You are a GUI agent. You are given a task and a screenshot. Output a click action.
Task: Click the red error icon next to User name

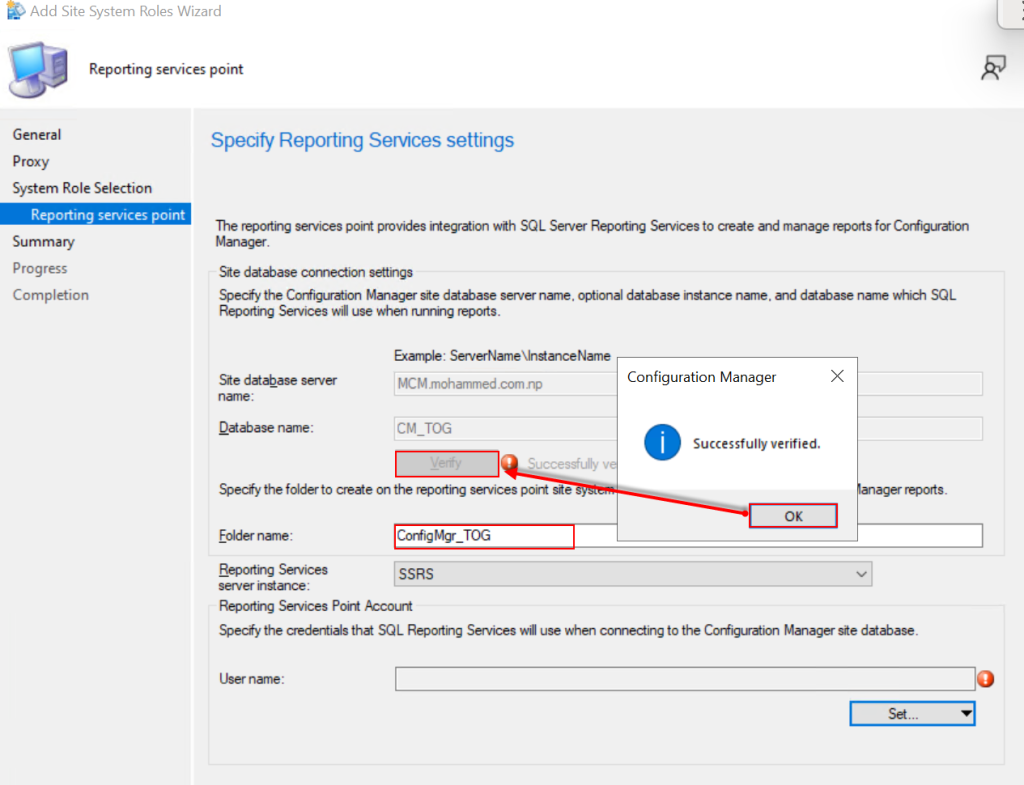pos(986,679)
